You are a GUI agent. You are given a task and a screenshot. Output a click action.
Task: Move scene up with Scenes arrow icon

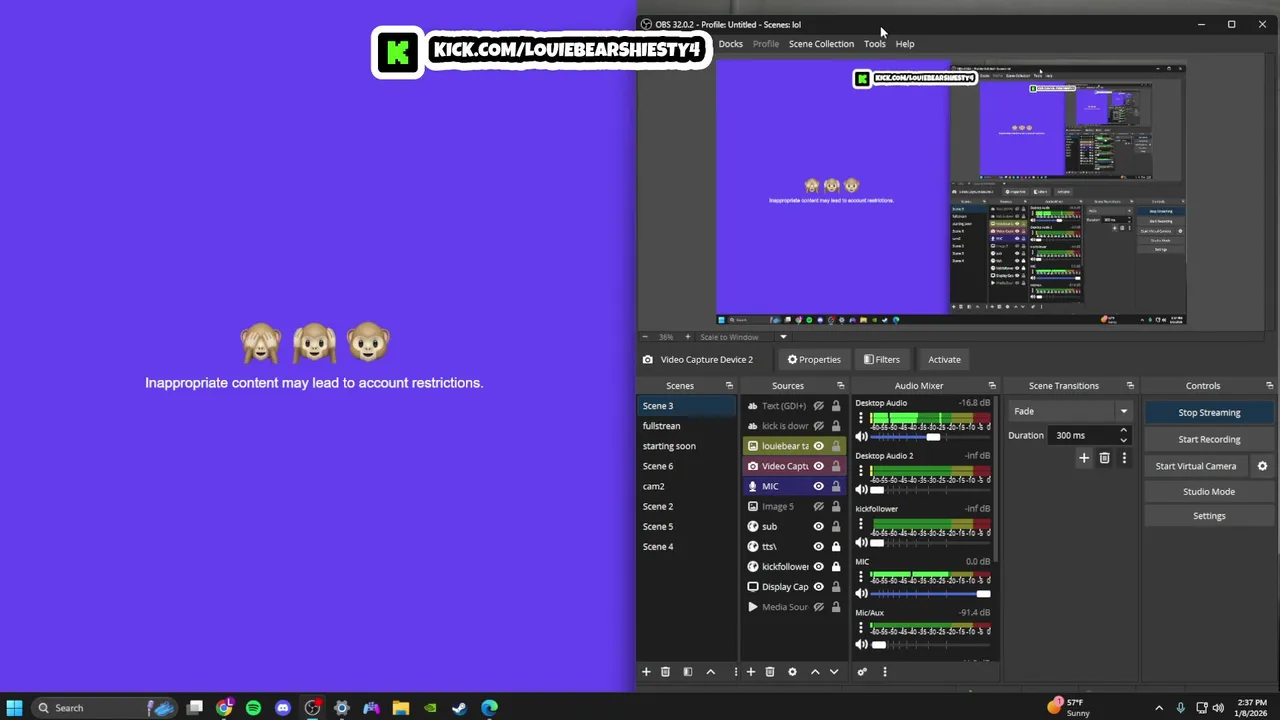point(711,672)
